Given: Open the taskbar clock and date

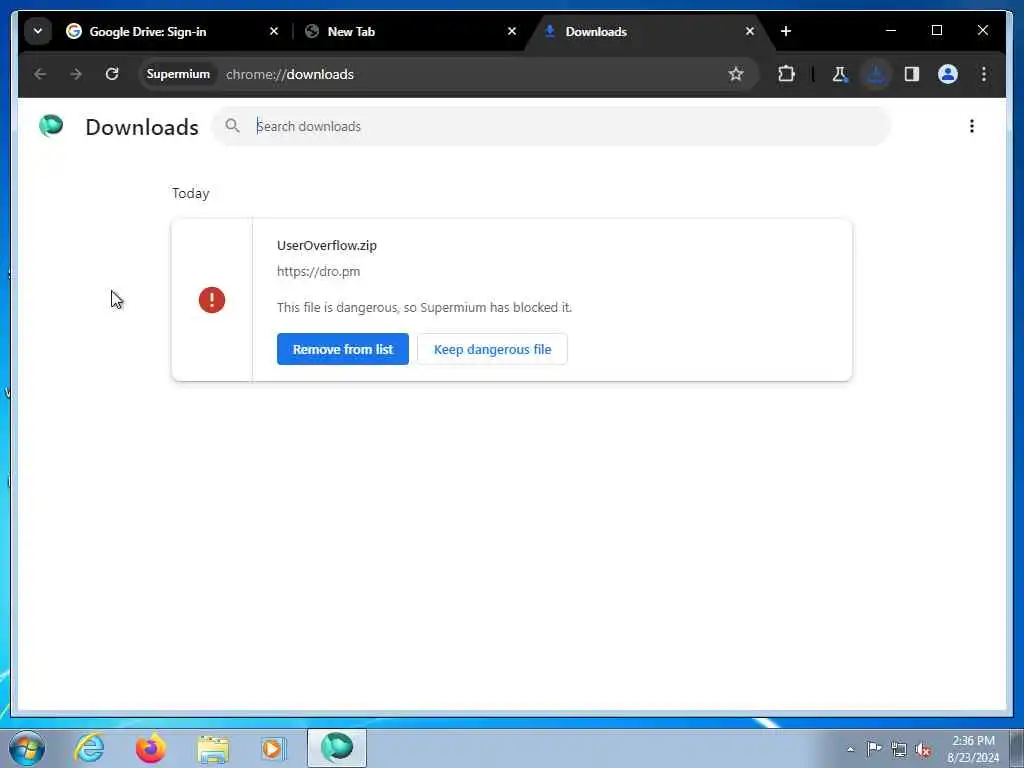Looking at the screenshot, I should click(x=973, y=749).
